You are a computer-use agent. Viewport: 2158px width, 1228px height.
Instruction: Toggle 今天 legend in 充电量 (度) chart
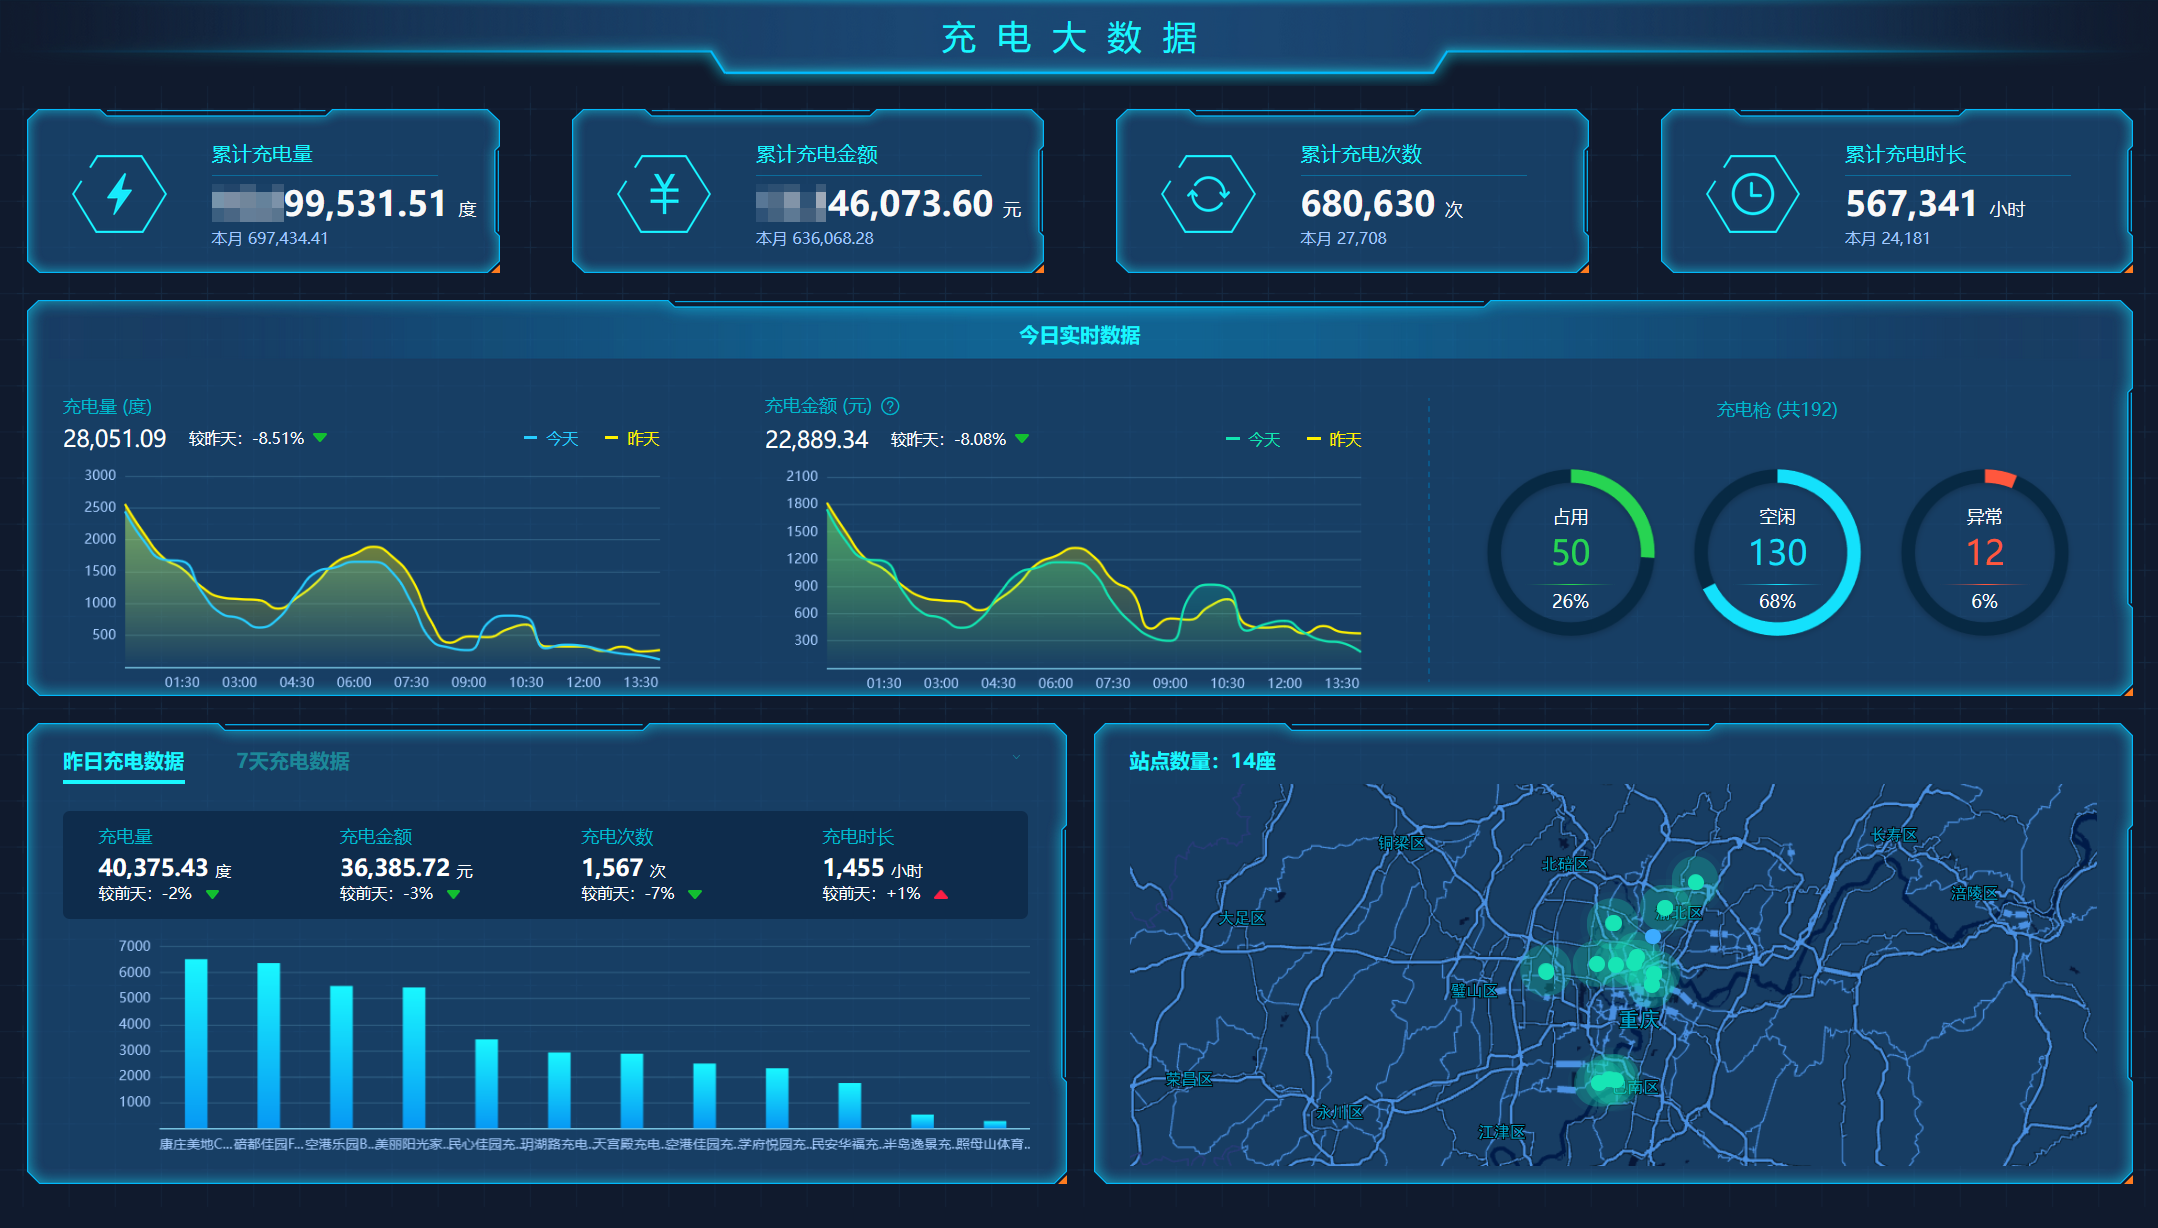(552, 439)
